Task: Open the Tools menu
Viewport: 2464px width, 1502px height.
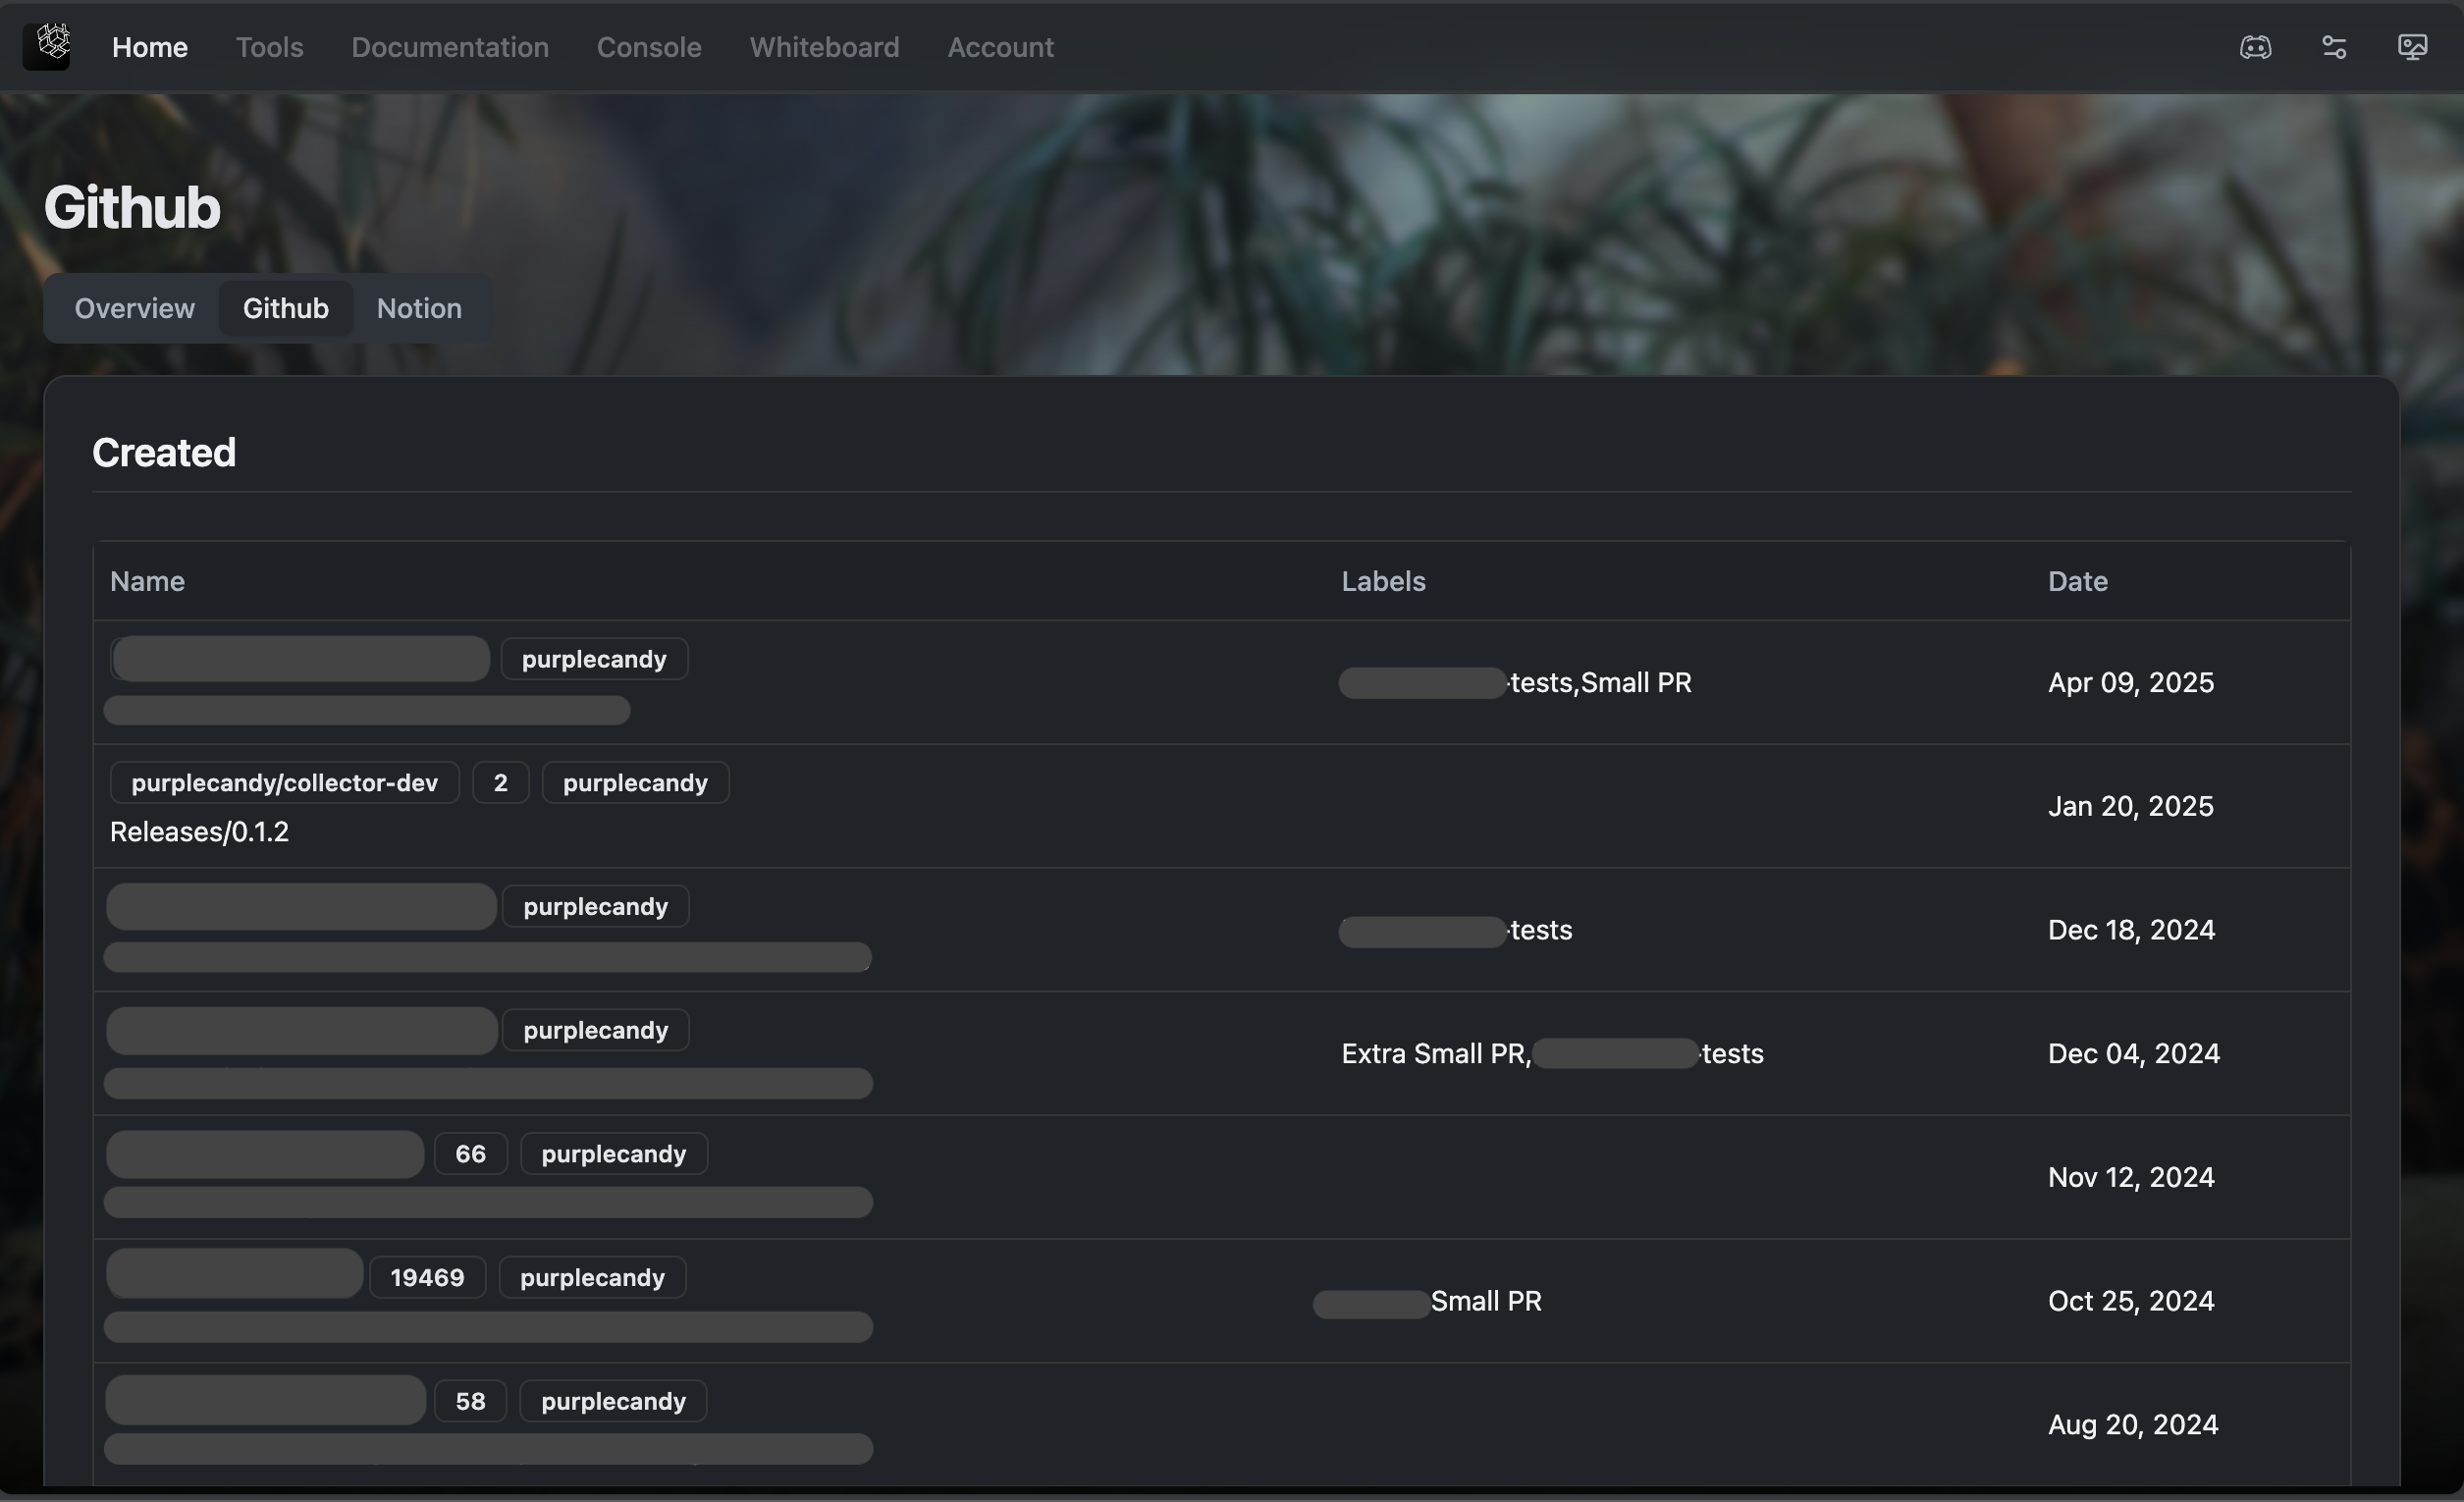Action: [x=269, y=47]
